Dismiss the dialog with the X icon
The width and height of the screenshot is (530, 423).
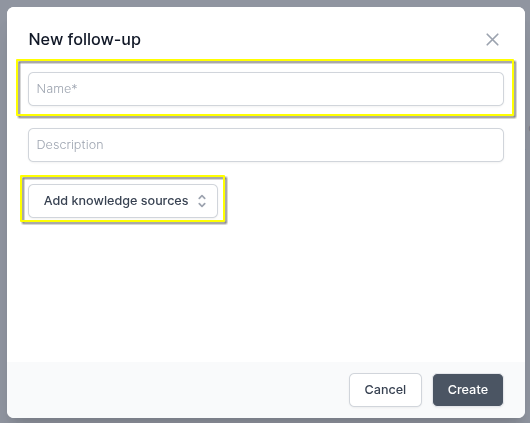coord(492,40)
